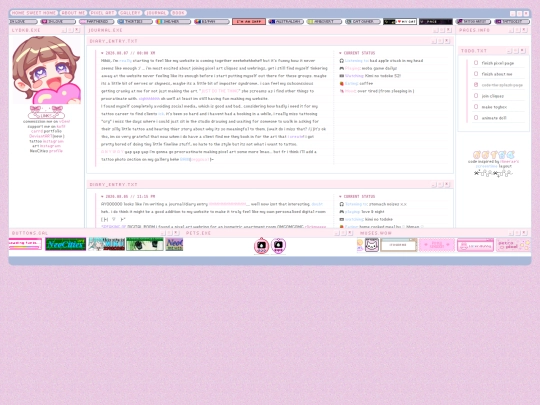This screenshot has width=540, height=405.
Task: Collapse the second Current Status heading arrow
Action: tap(340, 196)
